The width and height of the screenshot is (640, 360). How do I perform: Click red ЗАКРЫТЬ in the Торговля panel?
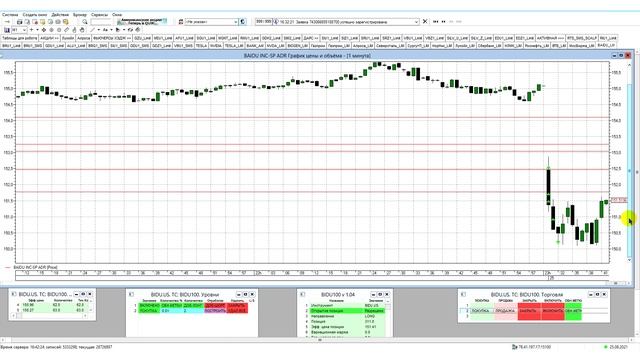pyautogui.click(x=529, y=311)
